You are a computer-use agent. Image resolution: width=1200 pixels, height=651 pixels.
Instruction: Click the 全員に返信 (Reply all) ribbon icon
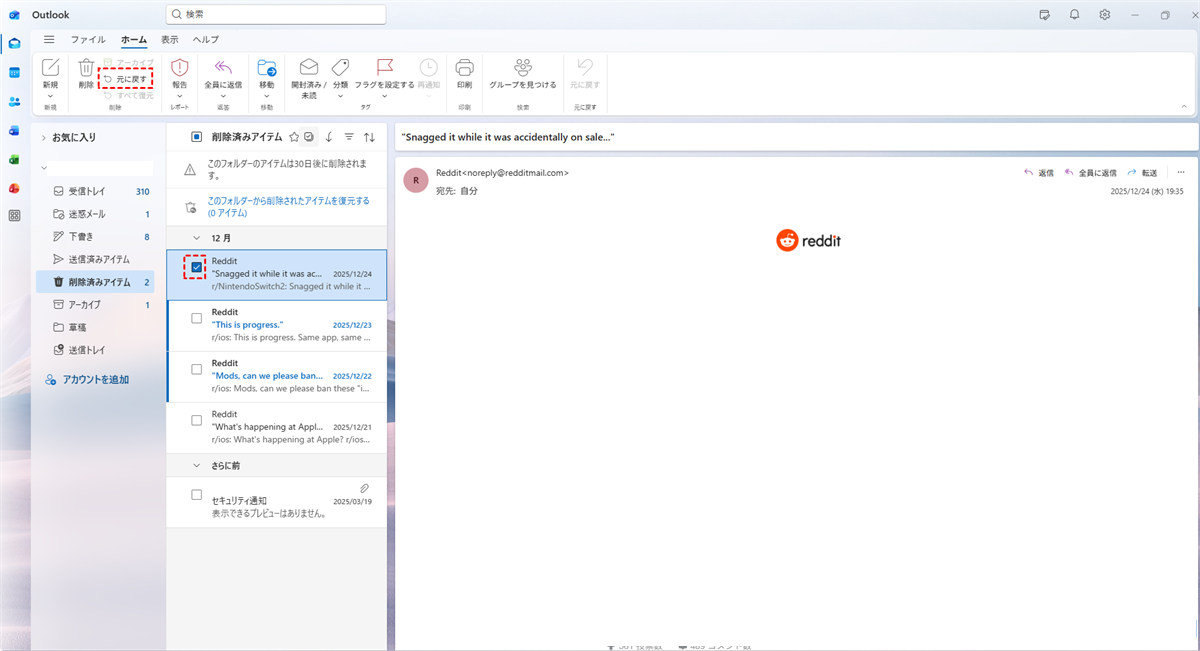point(223,68)
